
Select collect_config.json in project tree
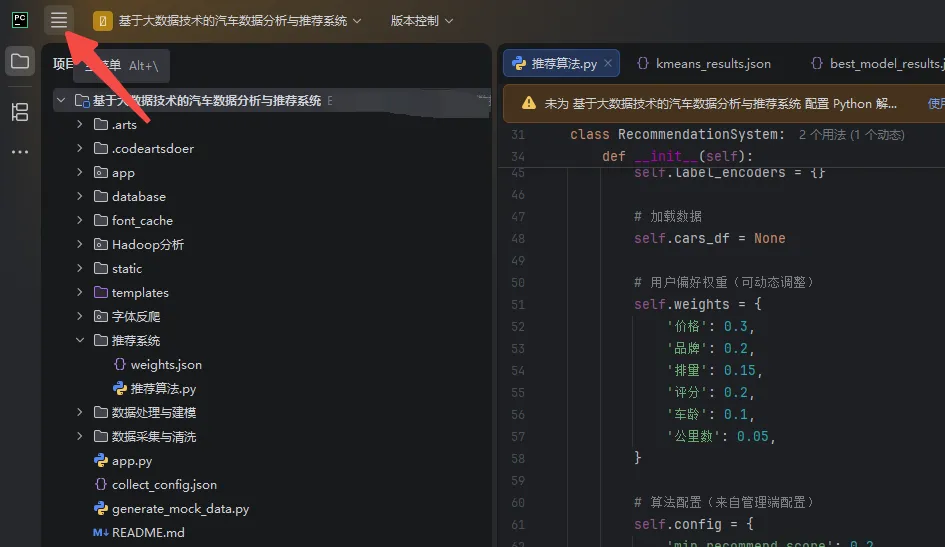coord(164,484)
